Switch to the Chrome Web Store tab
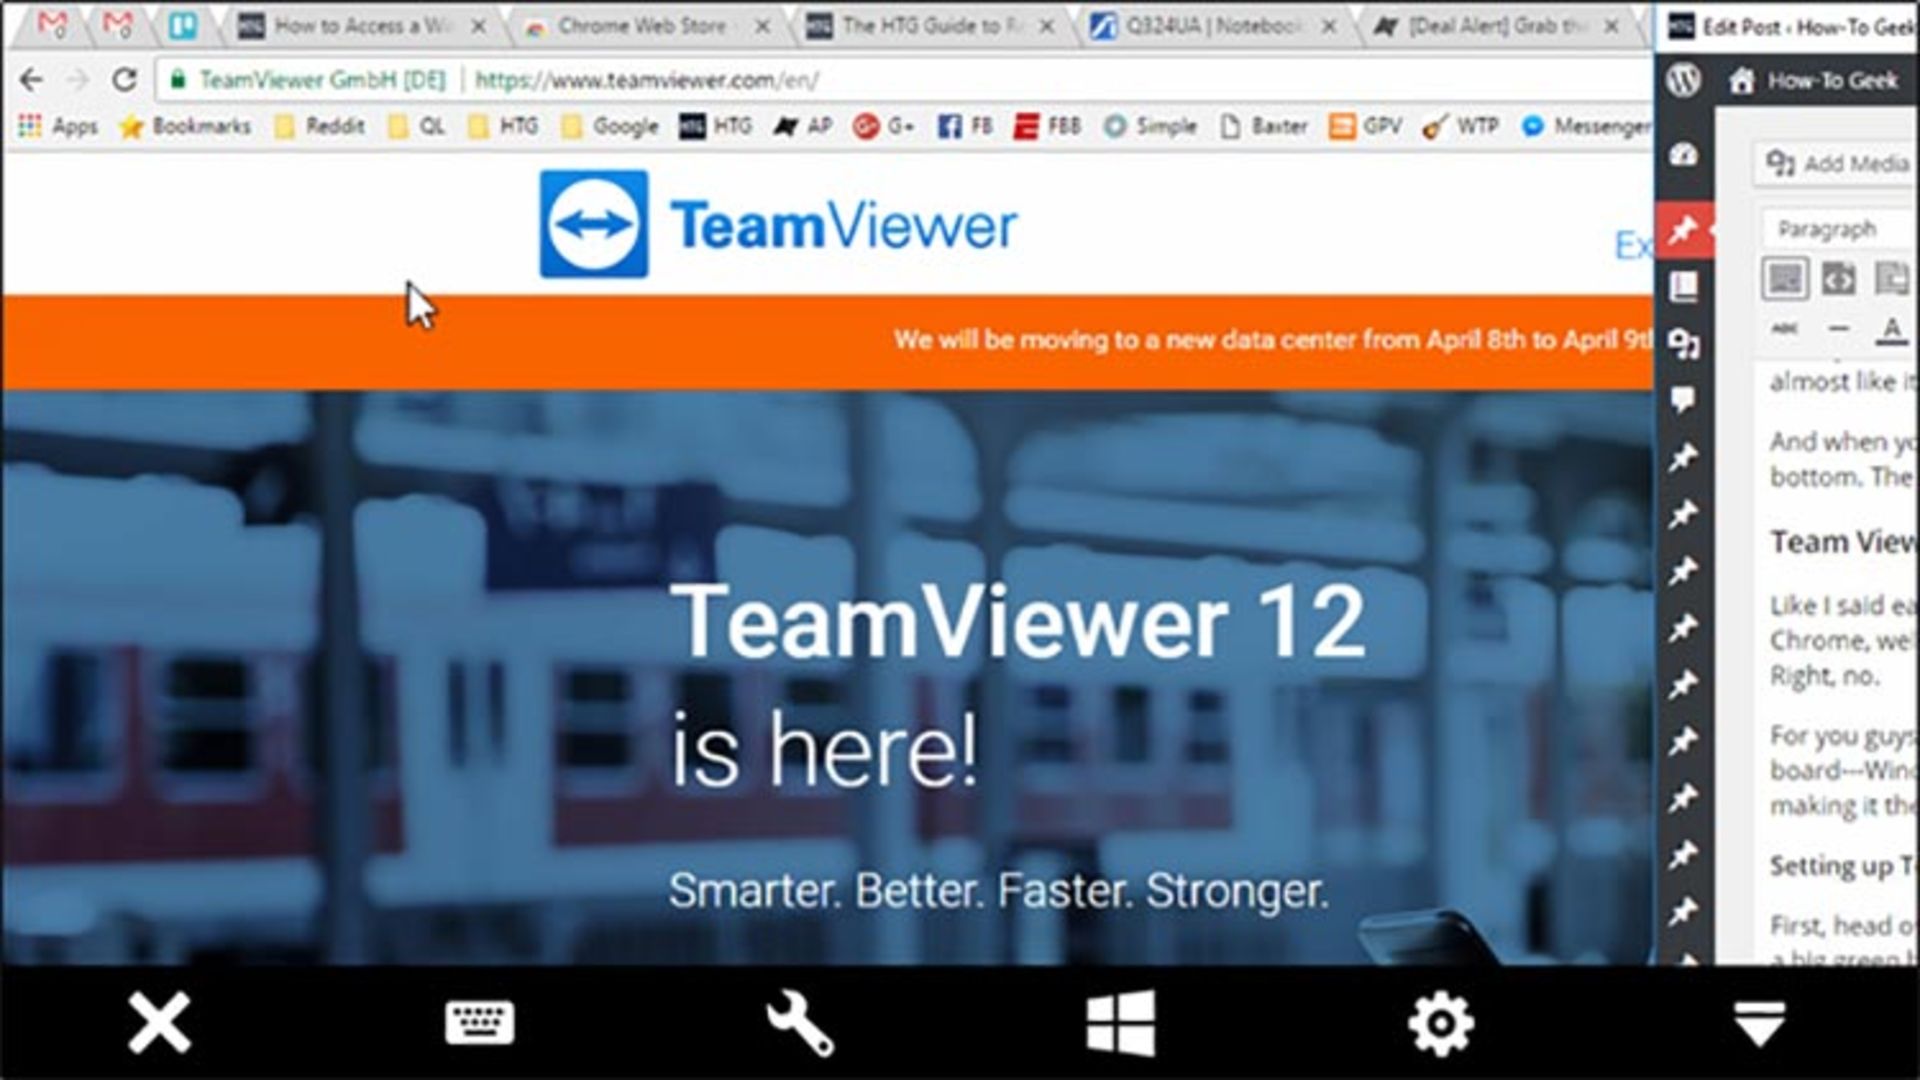Screen dimensions: 1920x1080 pos(641,27)
